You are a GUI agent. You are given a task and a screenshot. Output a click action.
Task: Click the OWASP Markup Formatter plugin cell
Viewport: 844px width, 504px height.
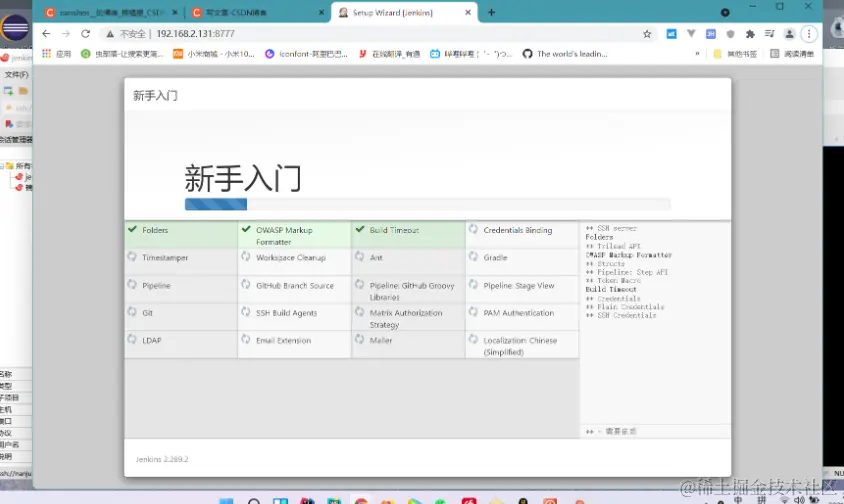(x=294, y=235)
